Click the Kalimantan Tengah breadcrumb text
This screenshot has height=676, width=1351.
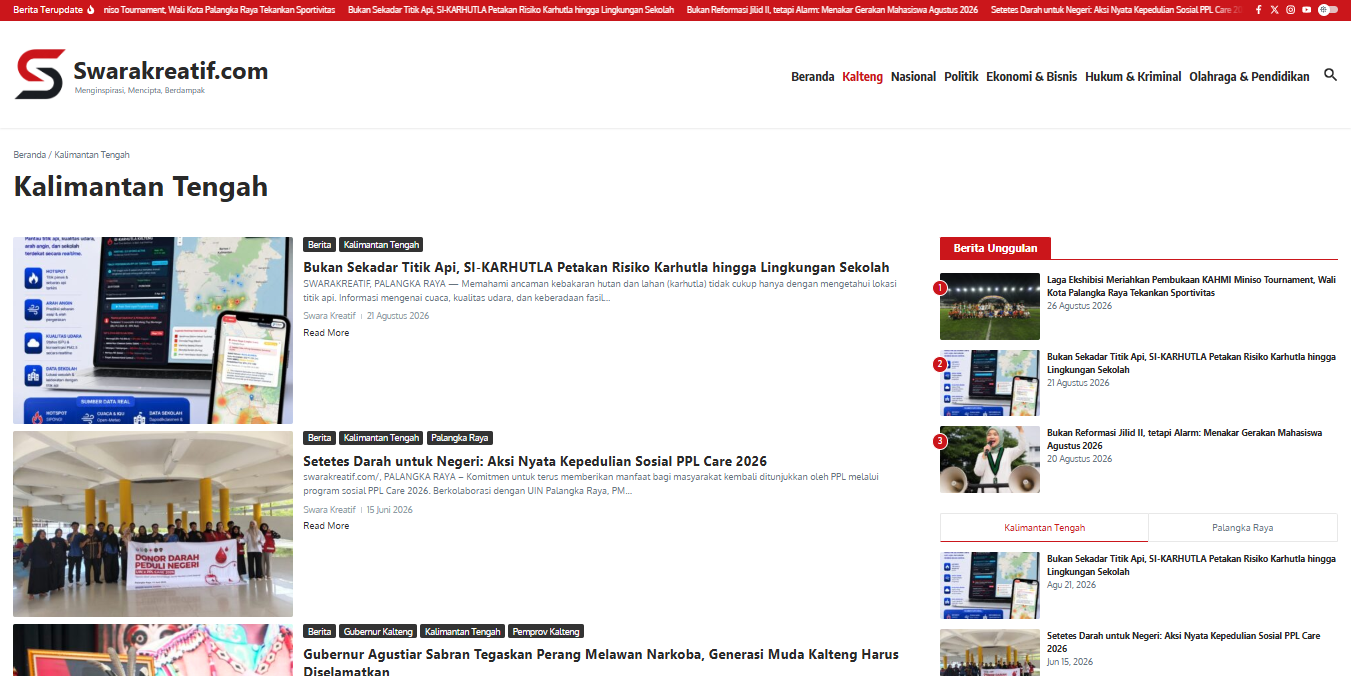coord(92,155)
